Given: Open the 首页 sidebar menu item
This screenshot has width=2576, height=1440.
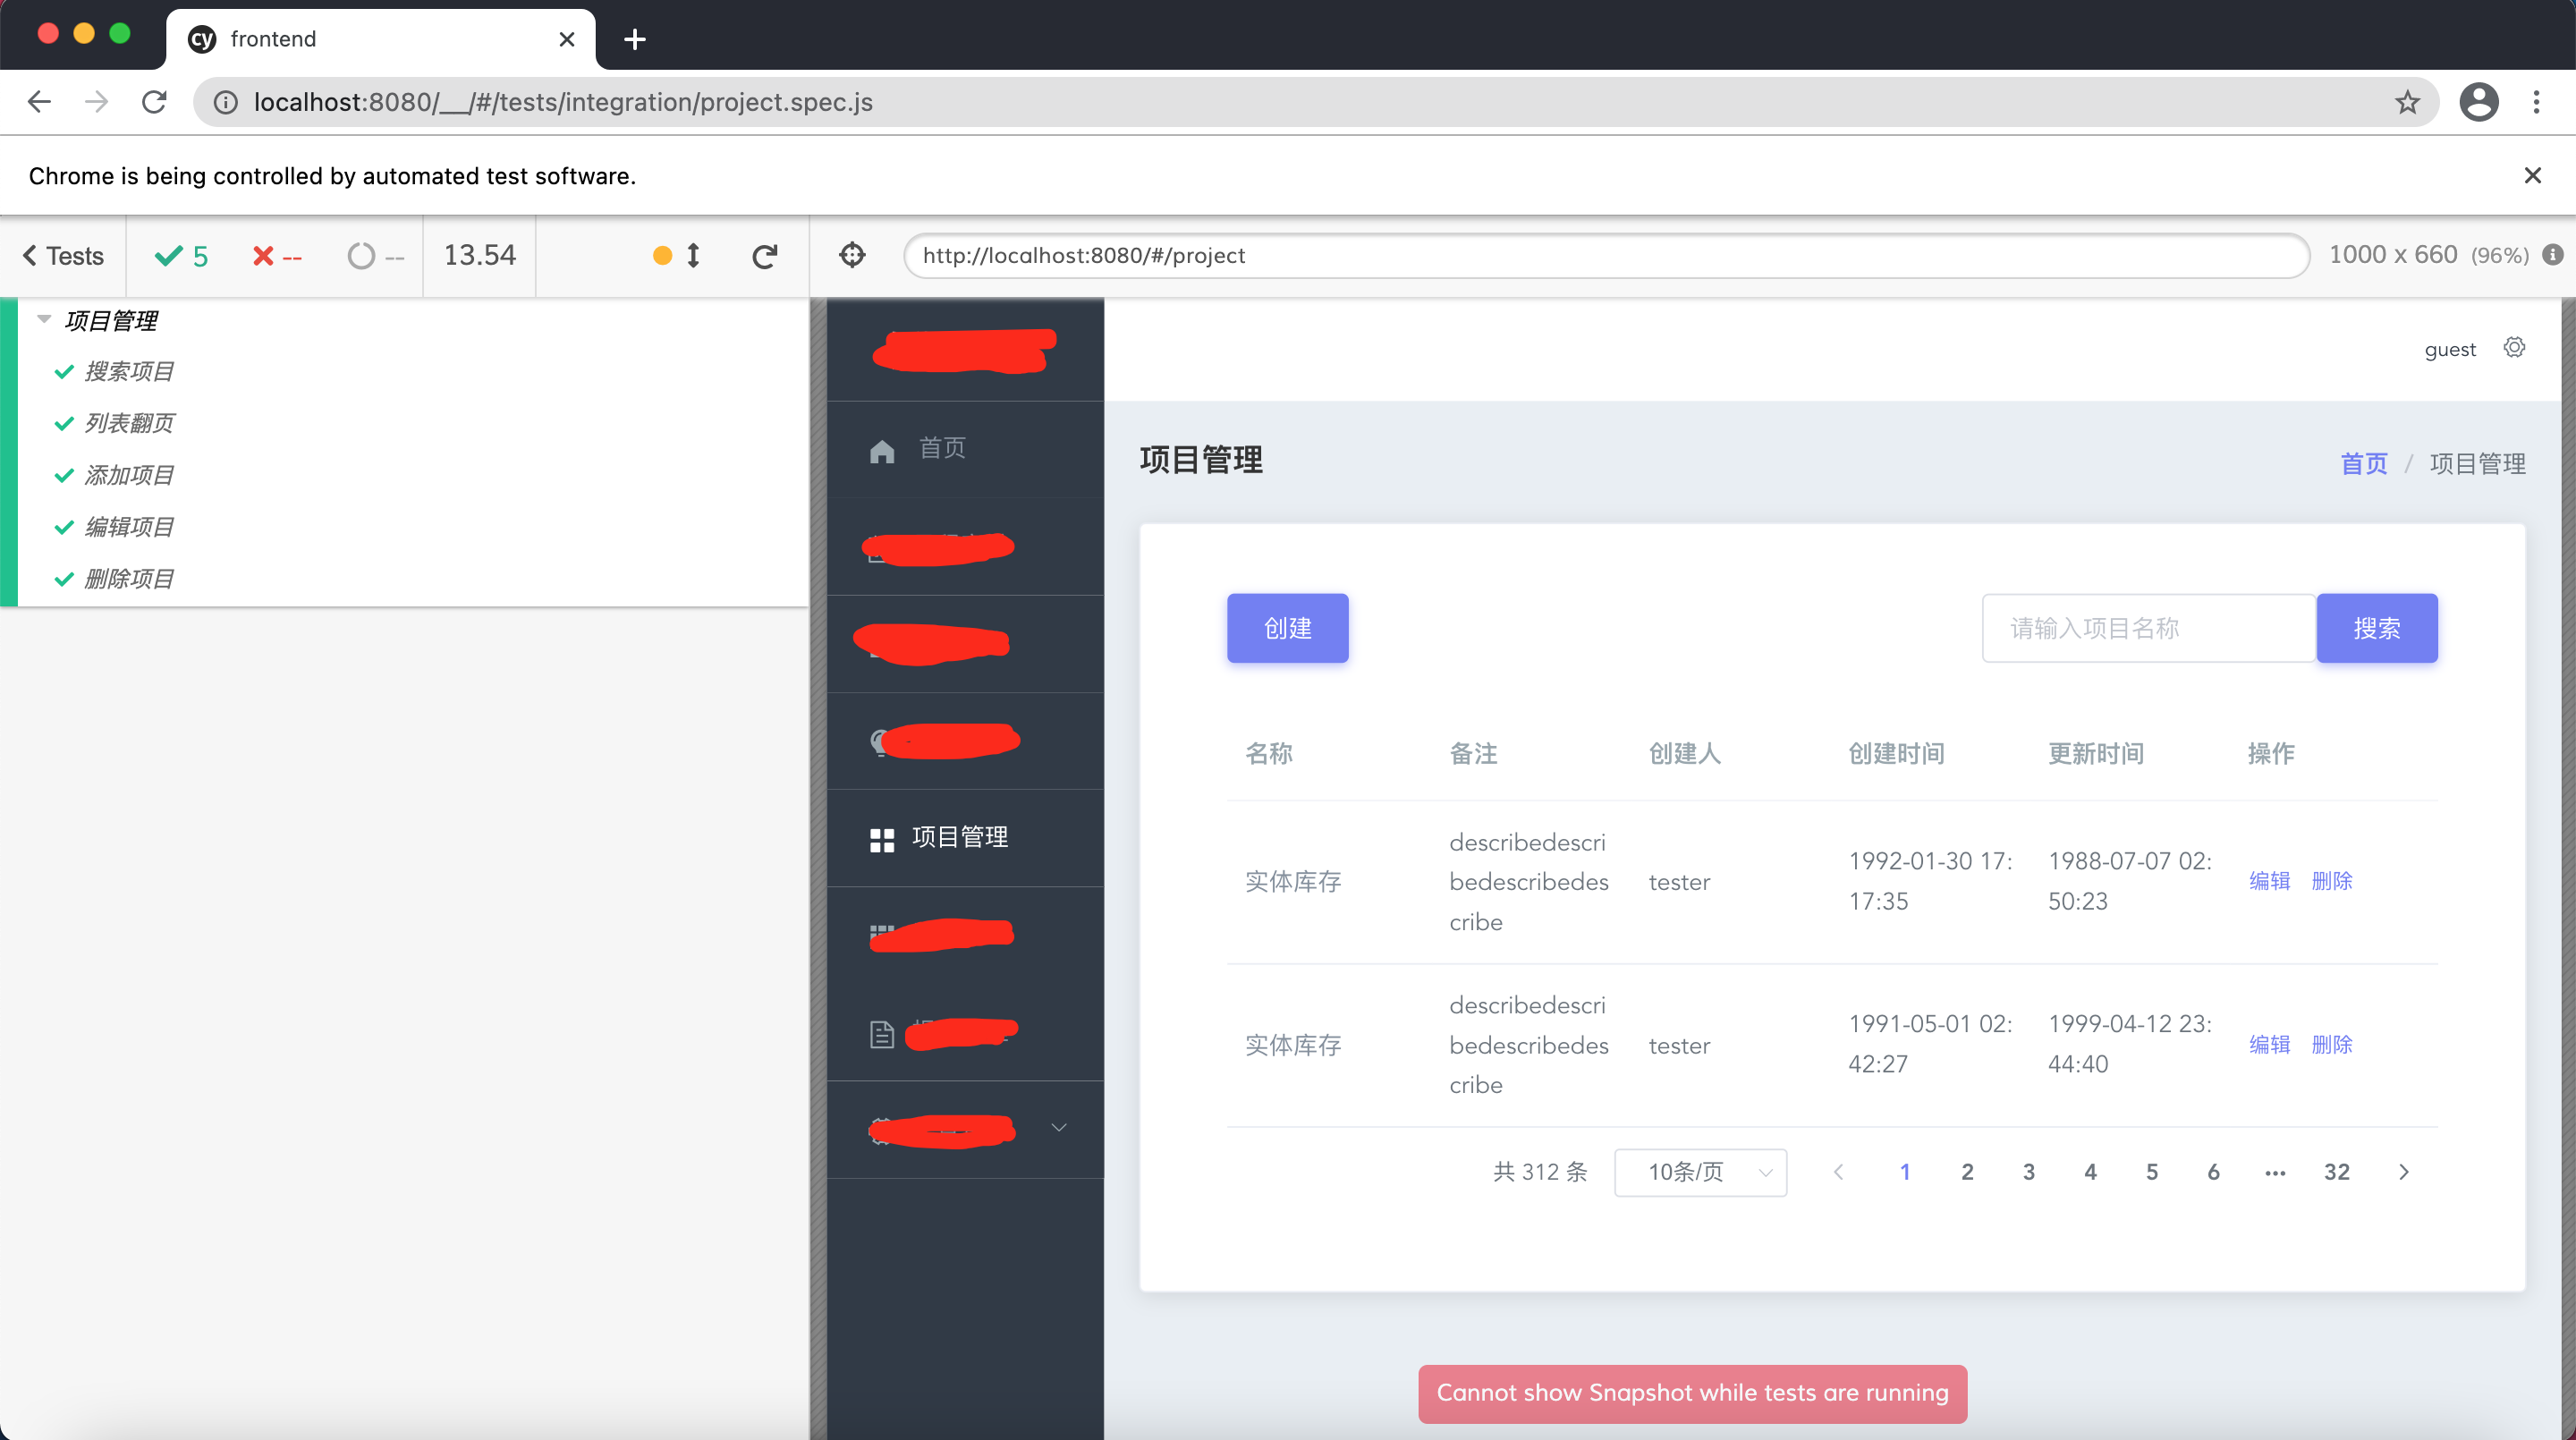Looking at the screenshot, I should click(x=942, y=448).
